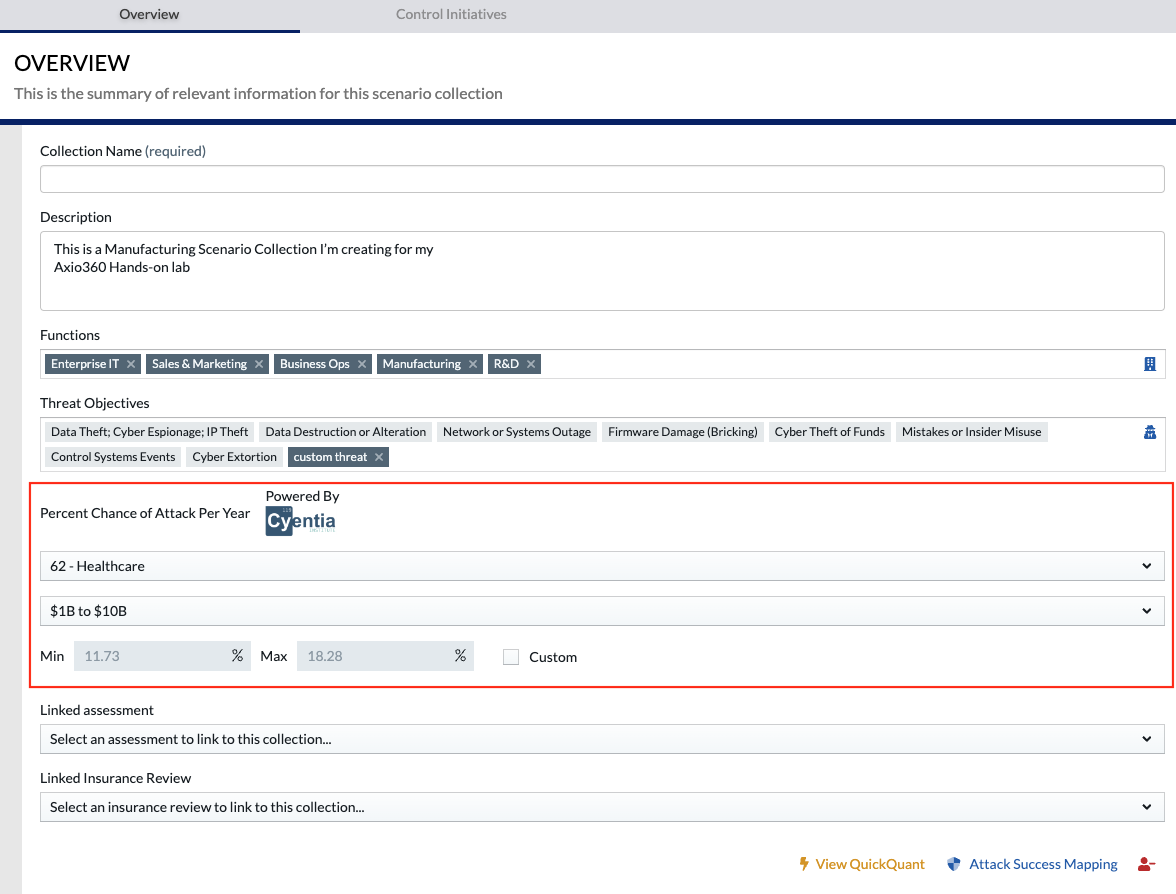This screenshot has width=1176, height=894.
Task: Click the Min percent field 11.73
Action: tap(162, 656)
